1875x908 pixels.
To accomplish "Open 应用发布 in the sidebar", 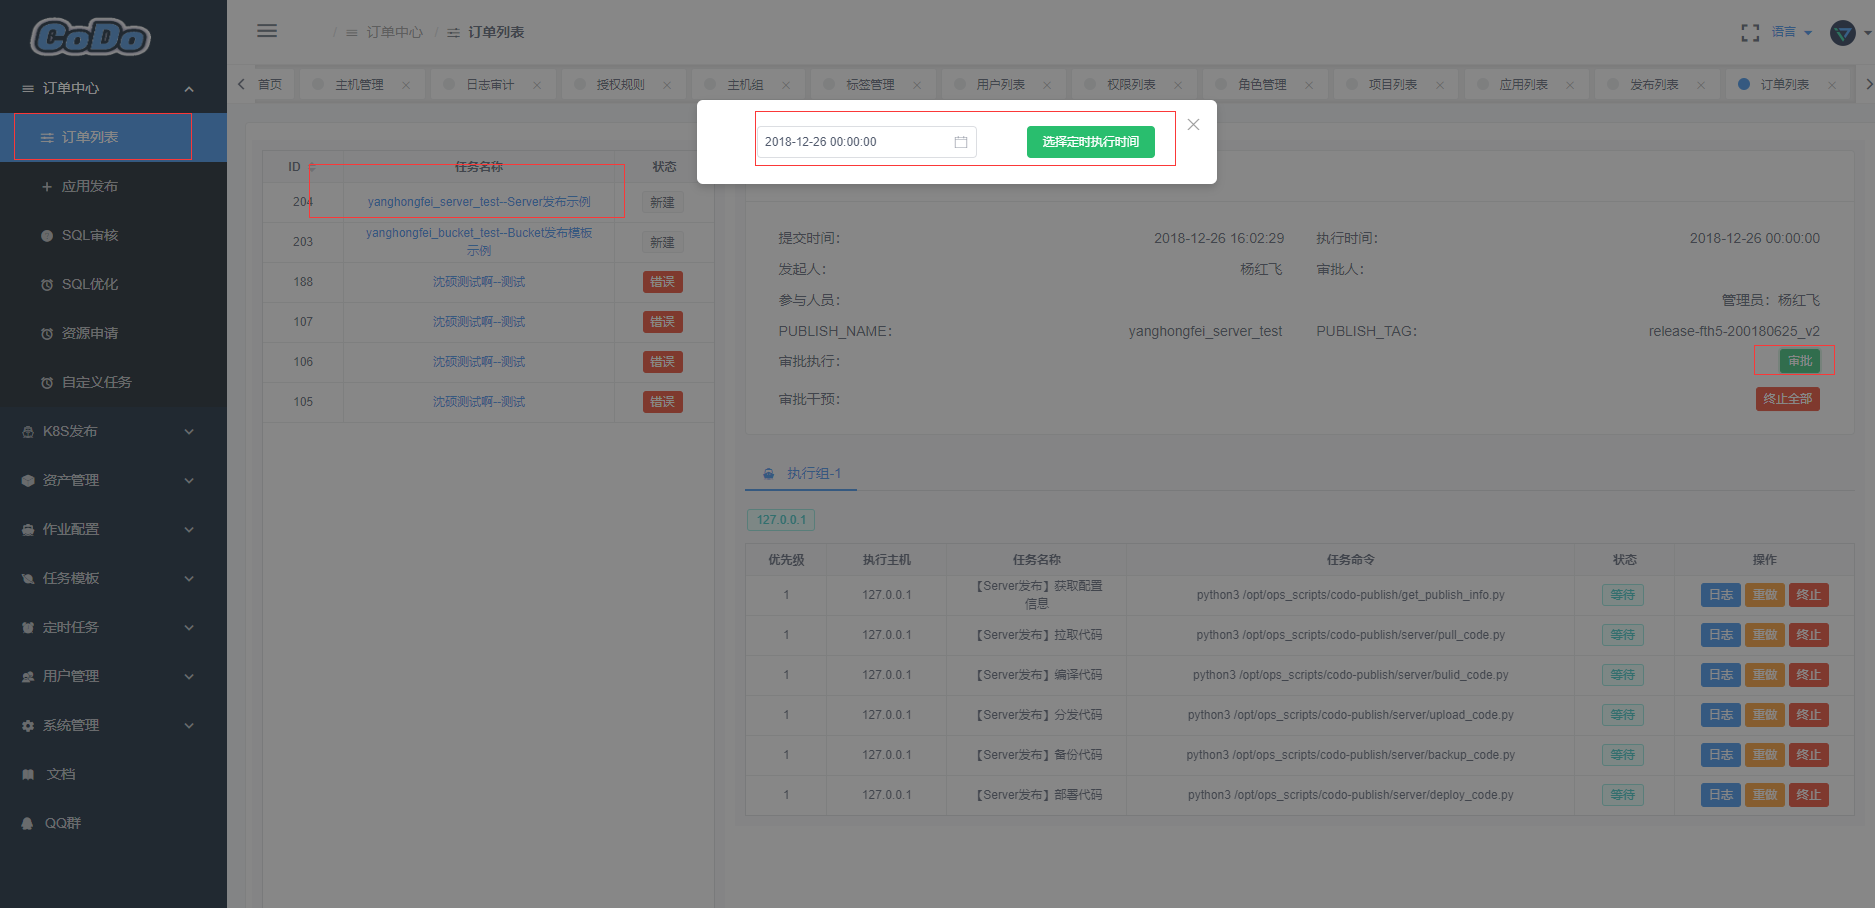I will coord(113,186).
